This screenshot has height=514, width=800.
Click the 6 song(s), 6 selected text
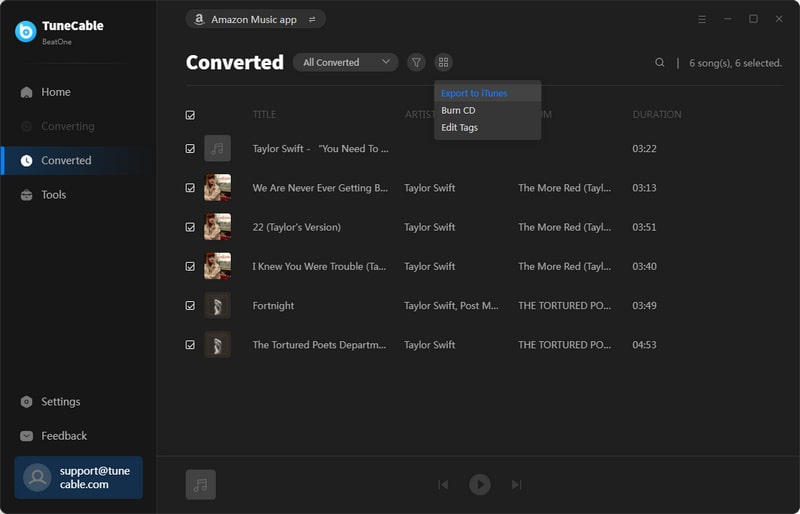coord(735,63)
